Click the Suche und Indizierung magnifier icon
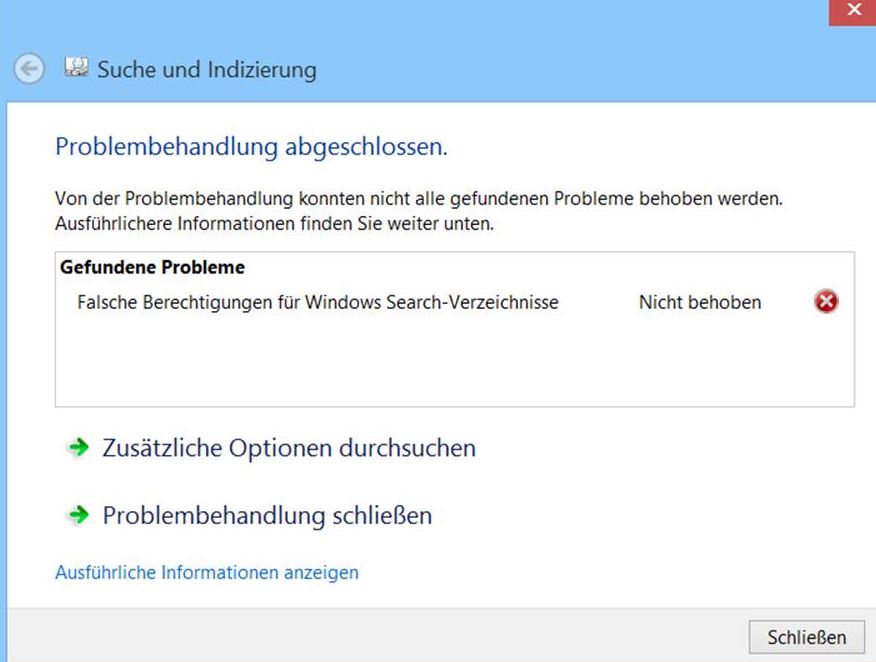Screen dimensions: 876x662 [x=75, y=66]
